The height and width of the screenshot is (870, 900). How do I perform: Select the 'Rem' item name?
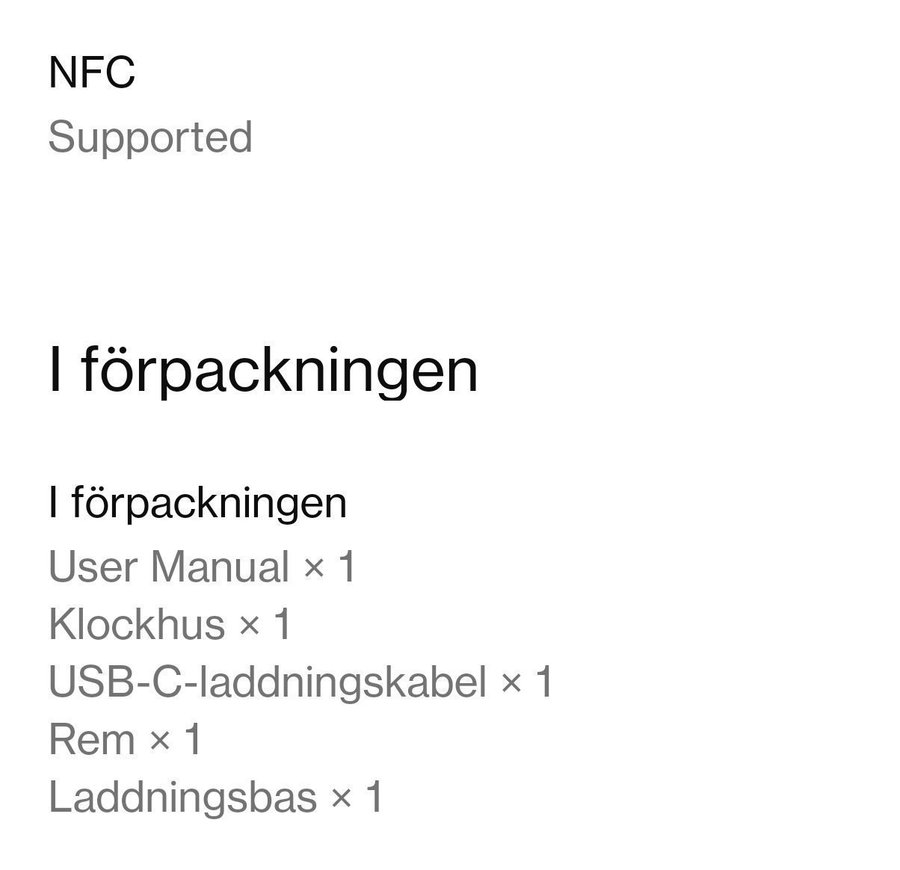(x=91, y=741)
